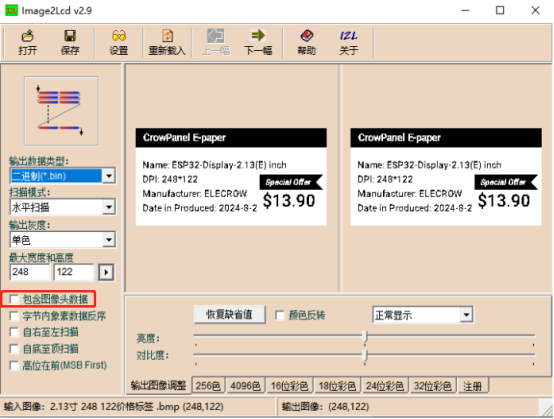
Task: Maximize the Image2Lcd window
Action: [500, 11]
